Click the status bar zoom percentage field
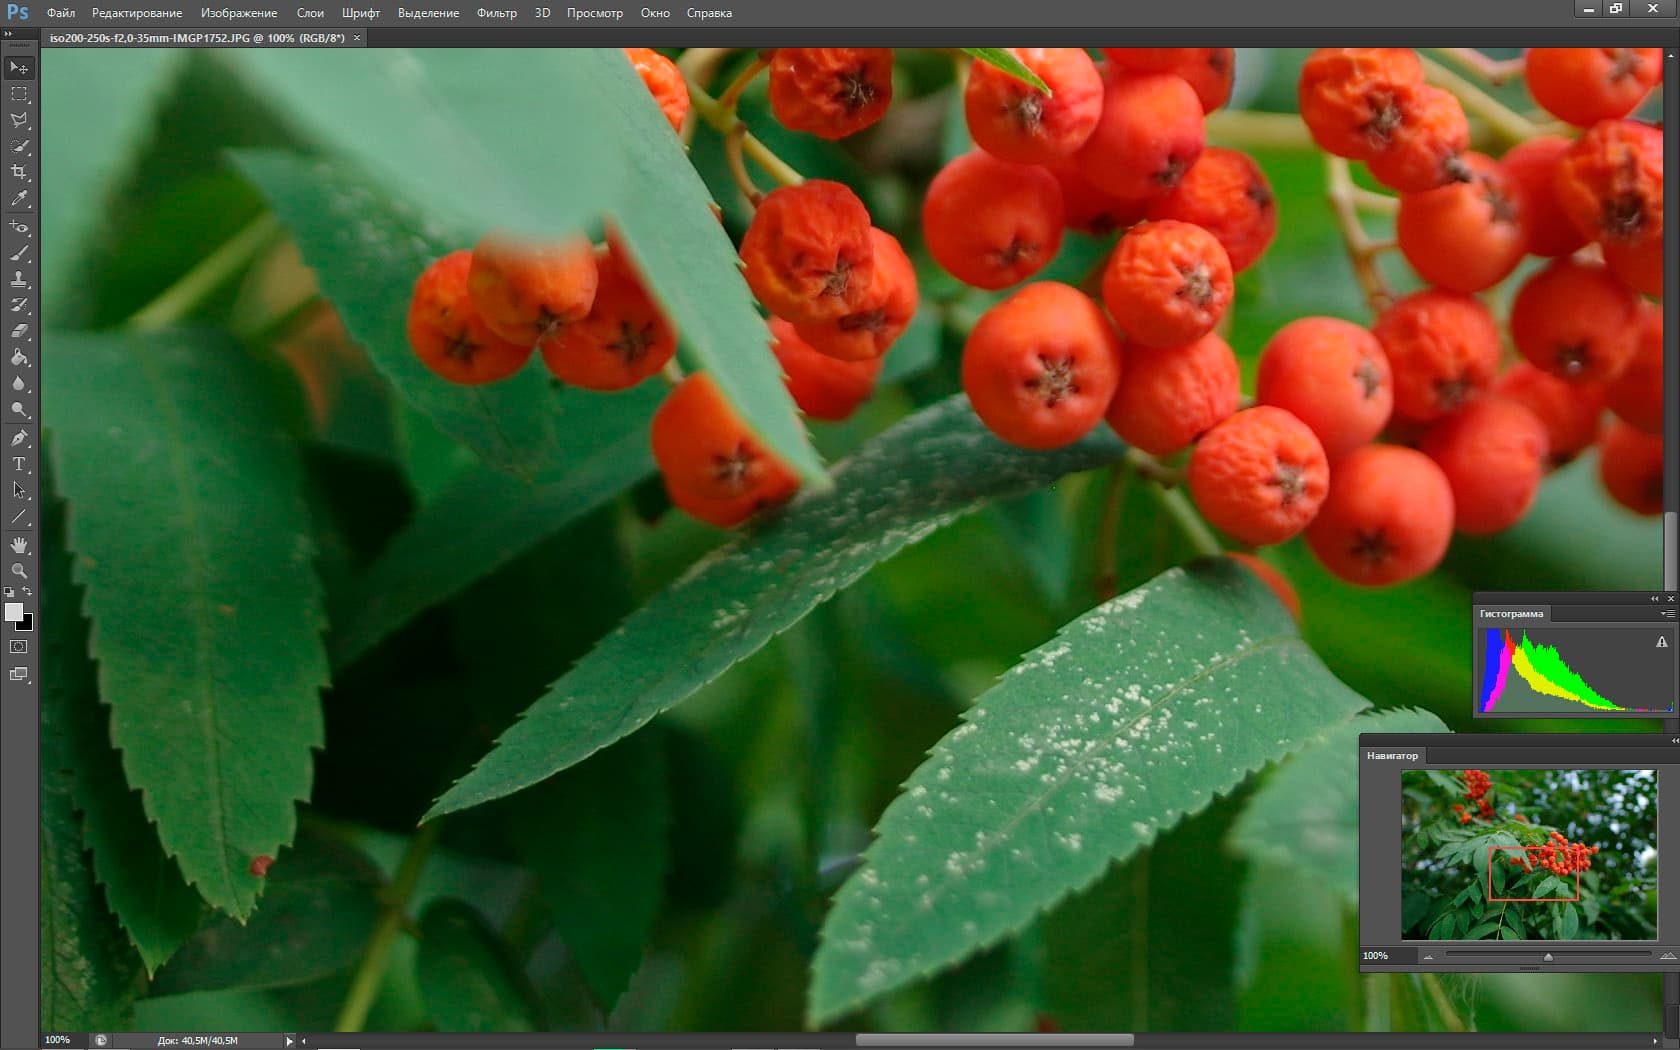This screenshot has height=1050, width=1680. [x=63, y=1041]
